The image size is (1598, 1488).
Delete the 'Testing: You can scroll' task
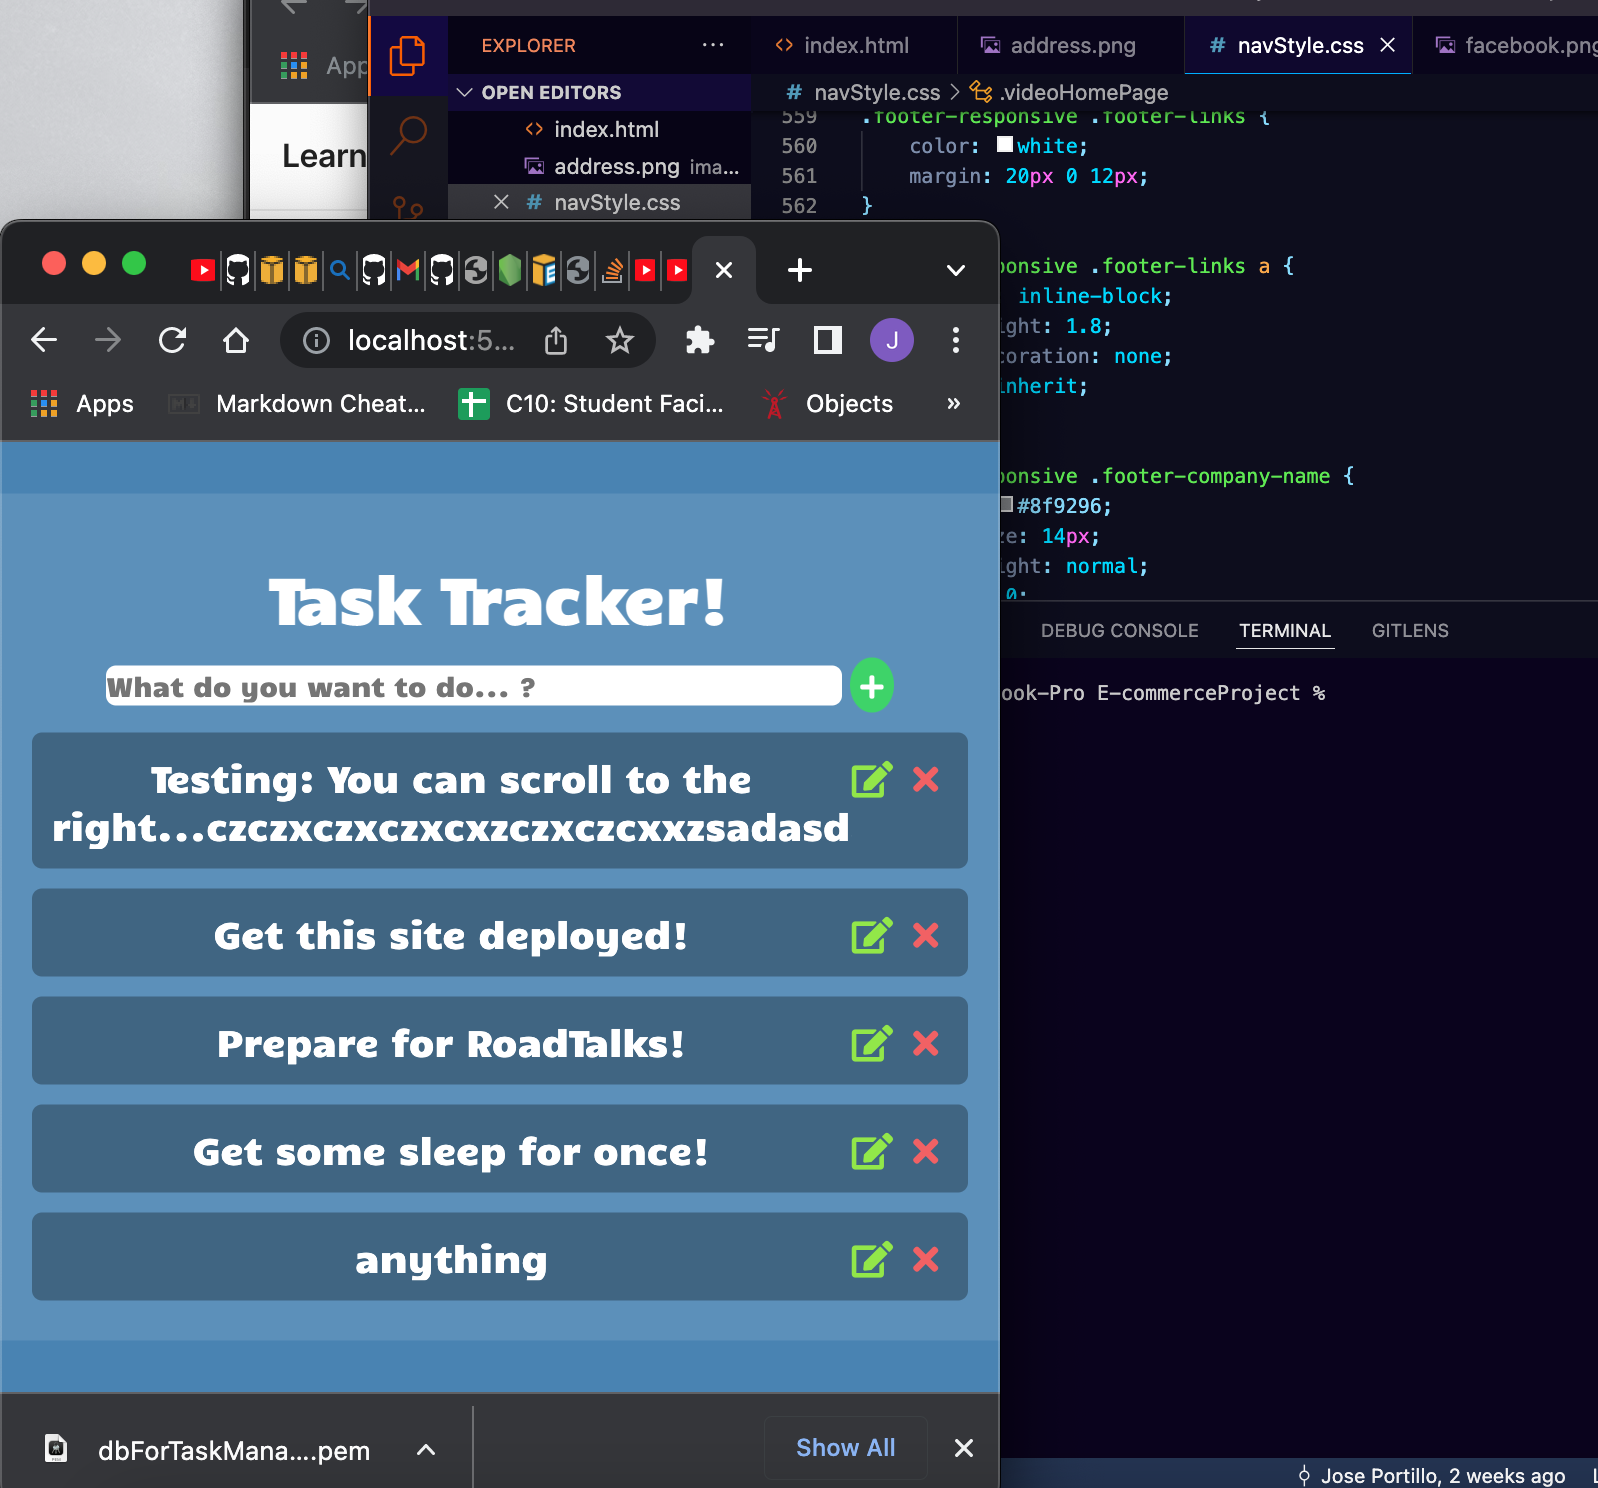pos(926,780)
